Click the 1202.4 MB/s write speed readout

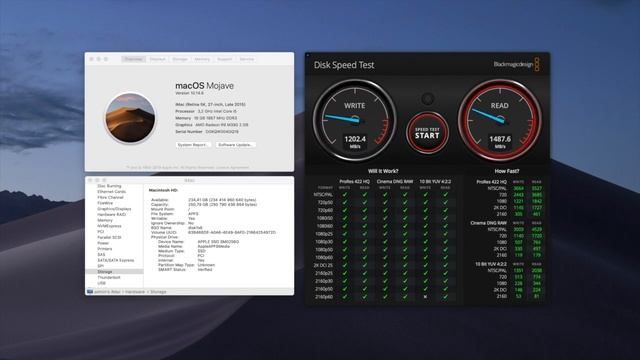click(355, 141)
